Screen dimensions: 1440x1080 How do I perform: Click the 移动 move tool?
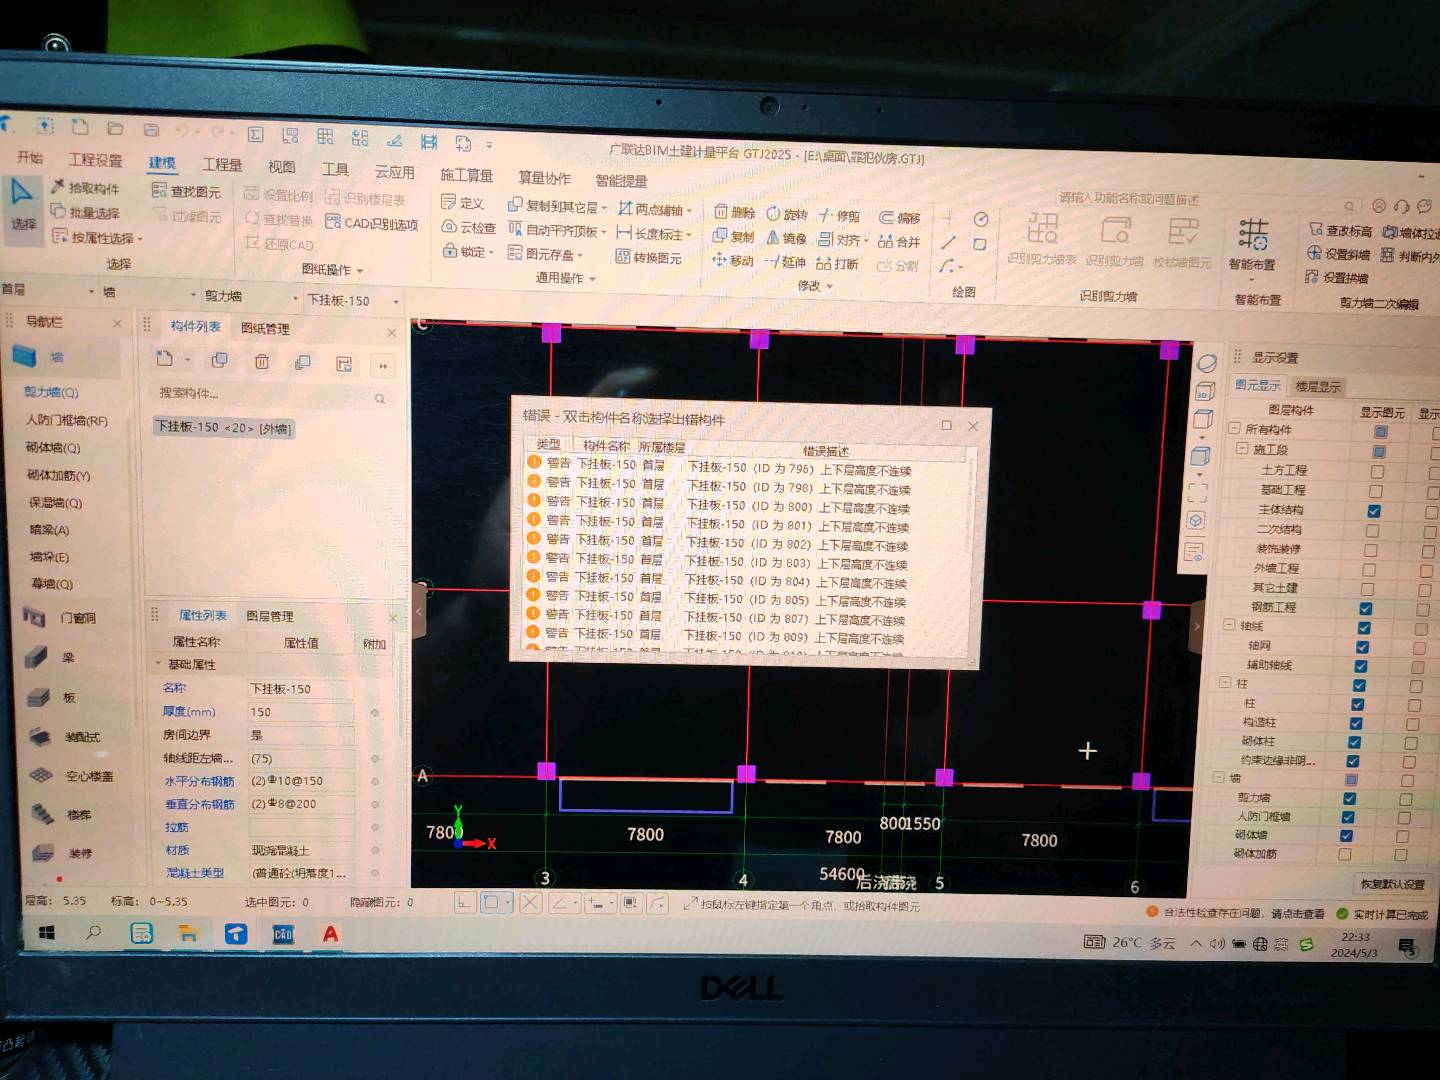click(733, 260)
